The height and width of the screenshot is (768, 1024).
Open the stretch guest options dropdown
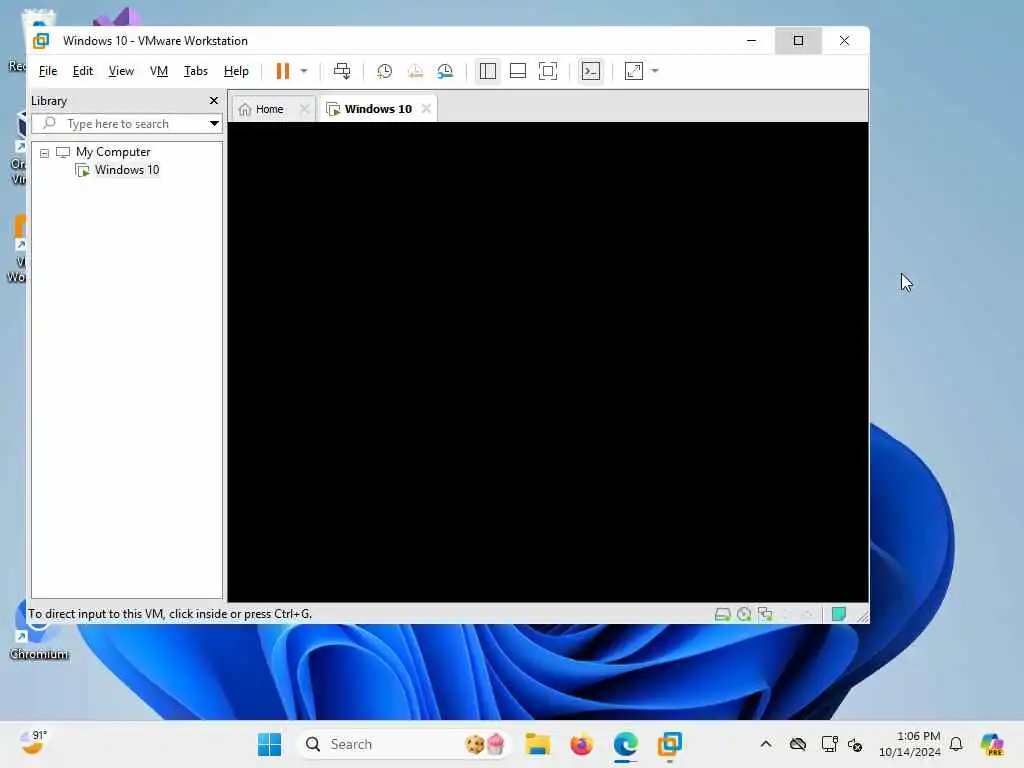(x=655, y=71)
